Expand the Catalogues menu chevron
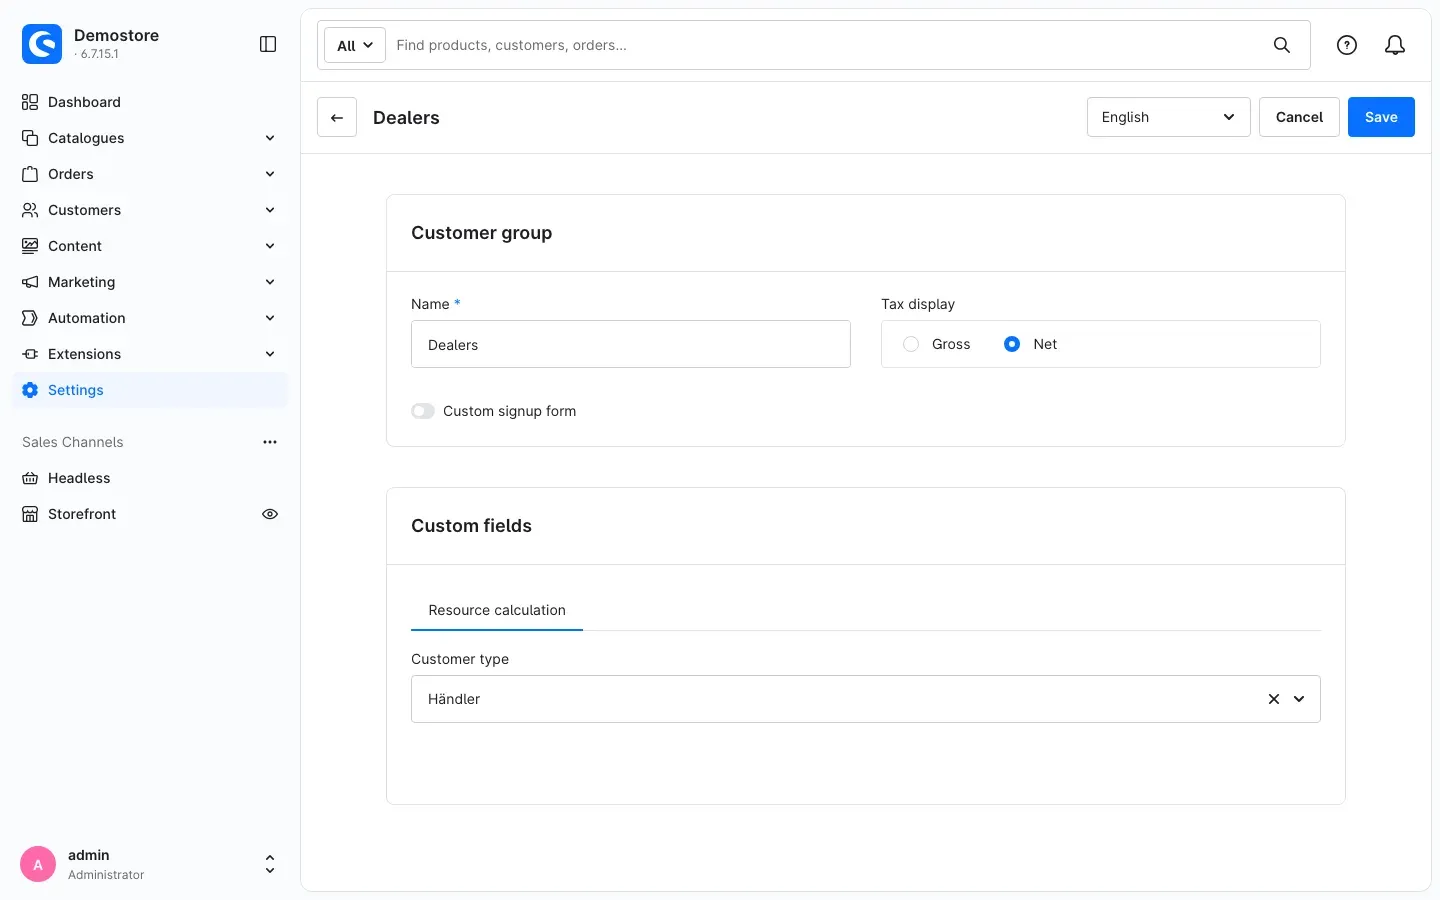 click(270, 138)
